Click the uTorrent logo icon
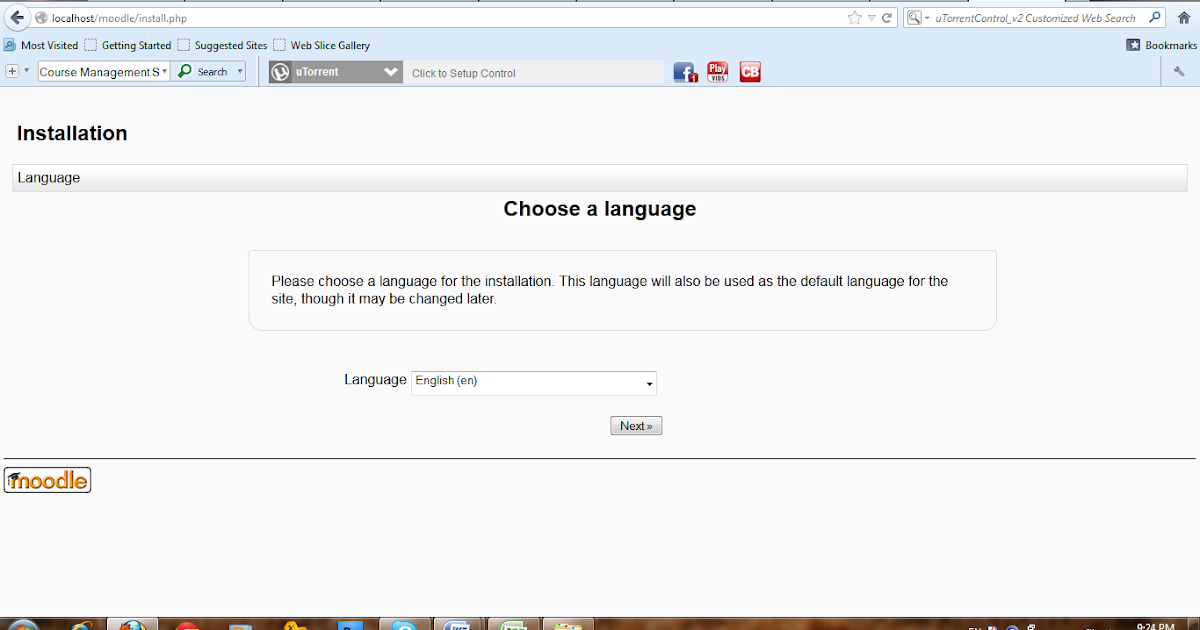This screenshot has width=1200, height=630. [x=281, y=71]
